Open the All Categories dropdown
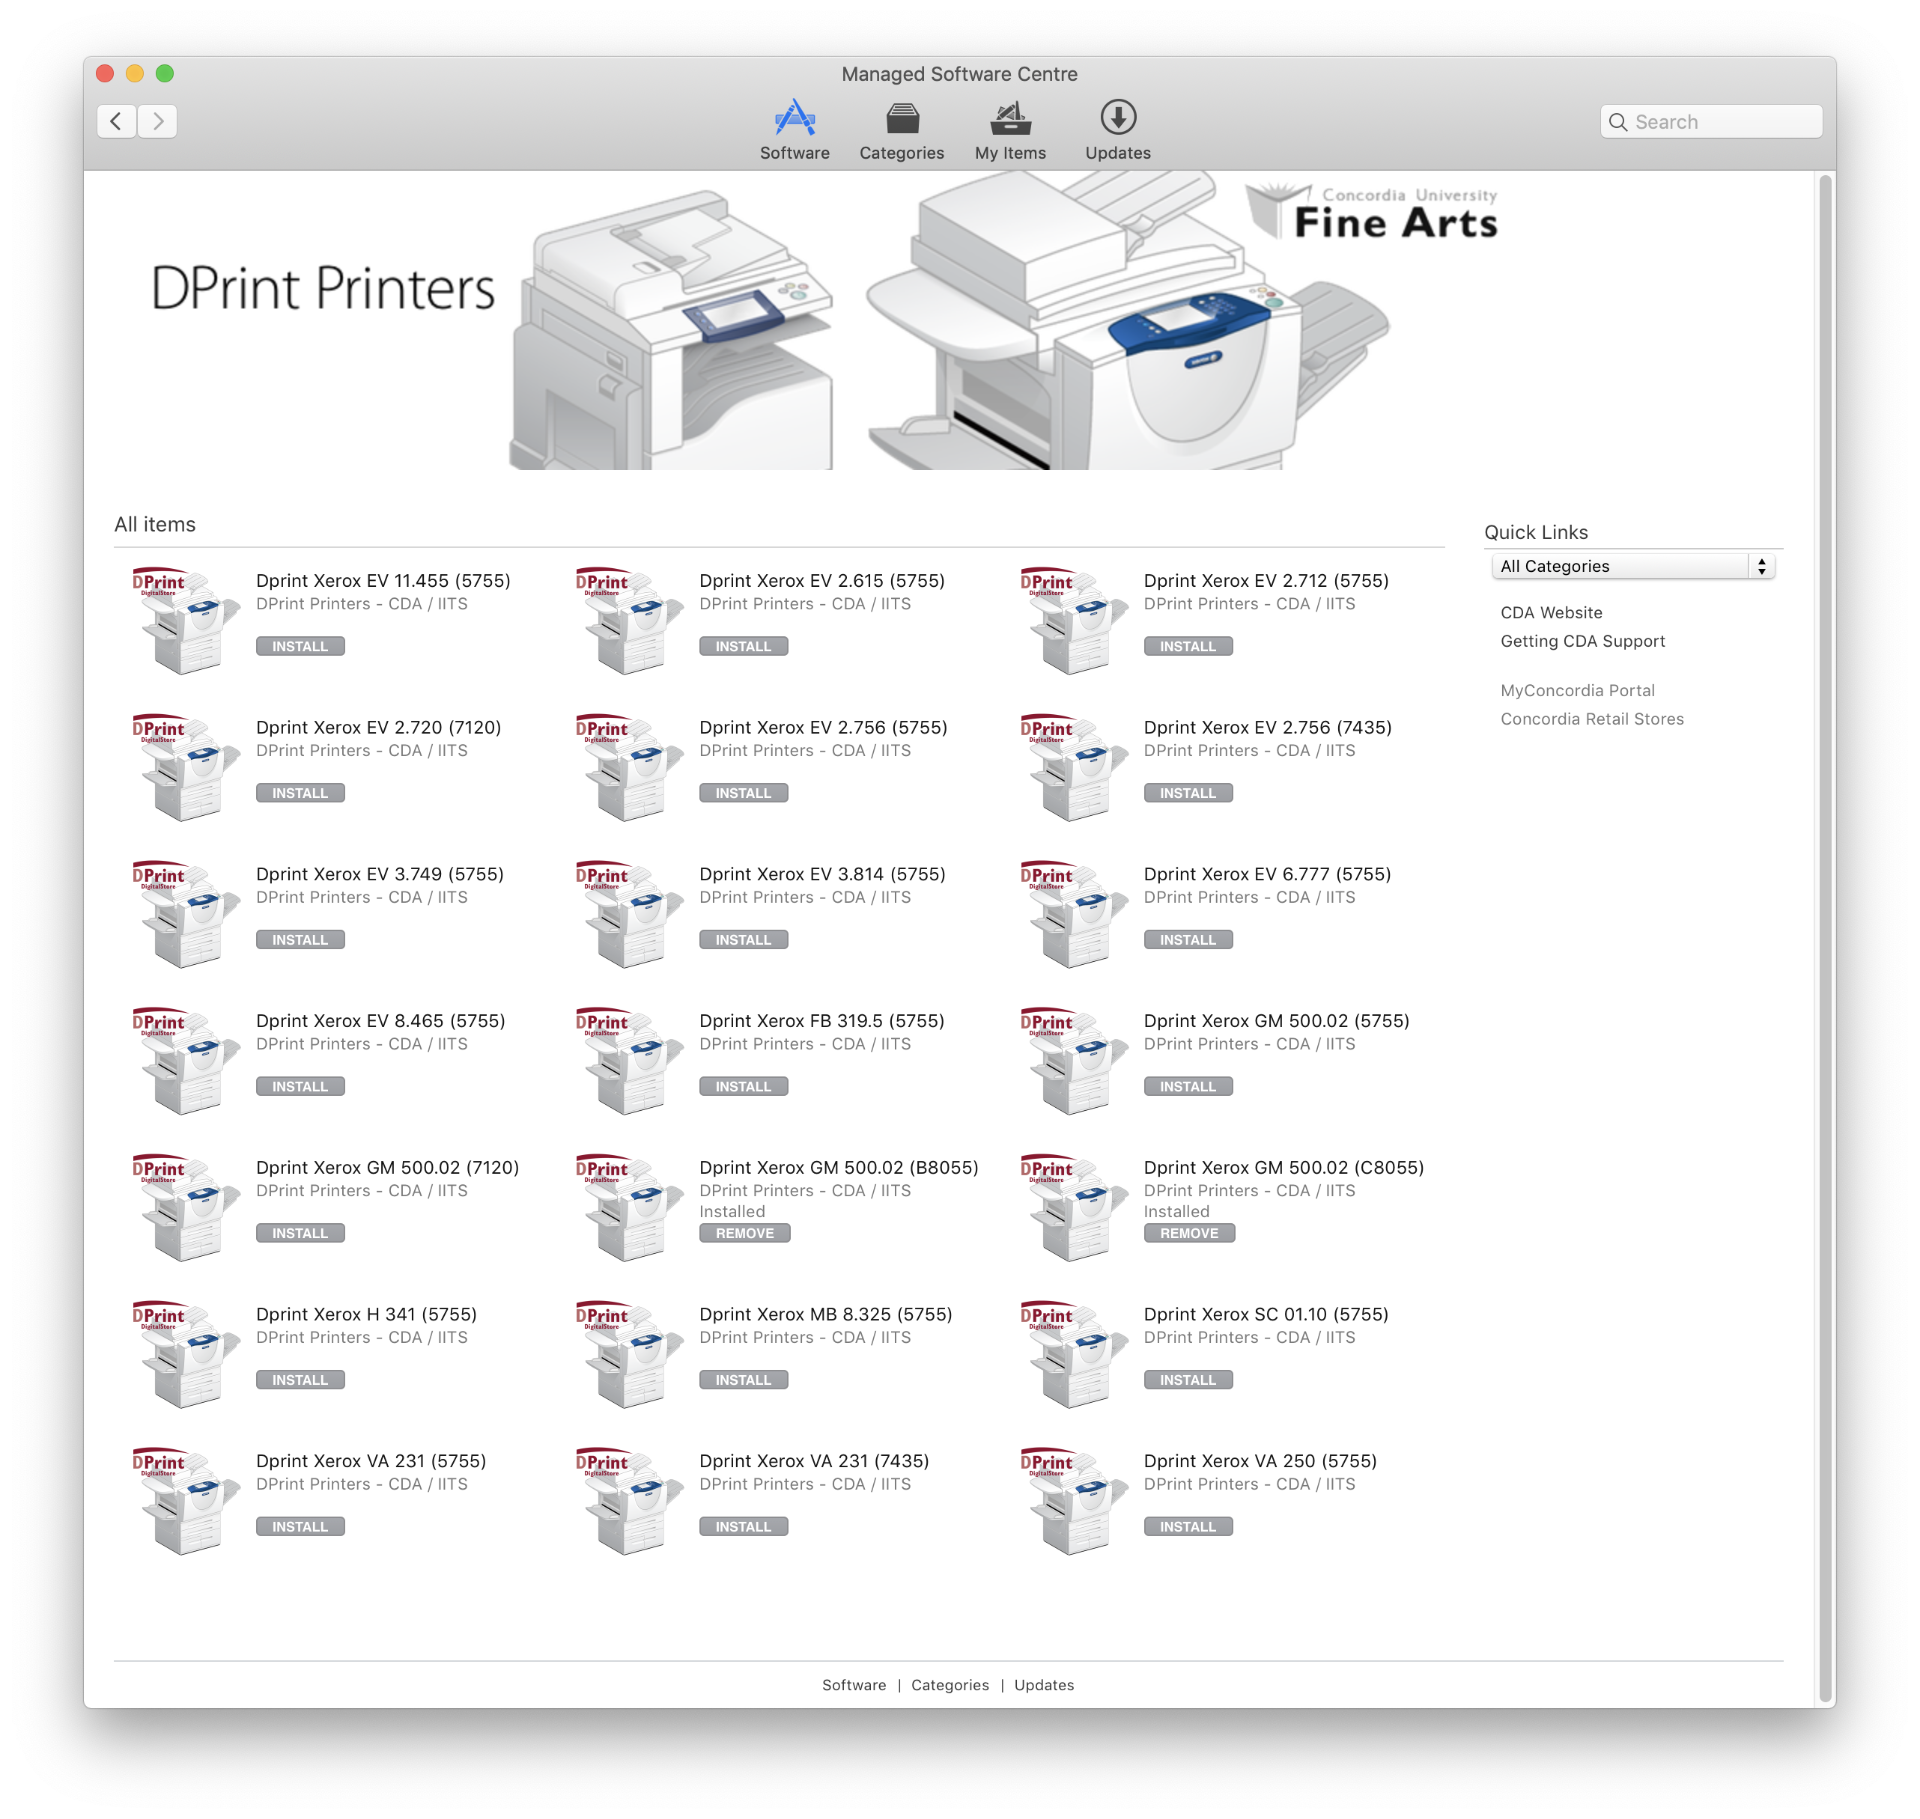Screen dimensions: 1920x1819 coord(1632,566)
